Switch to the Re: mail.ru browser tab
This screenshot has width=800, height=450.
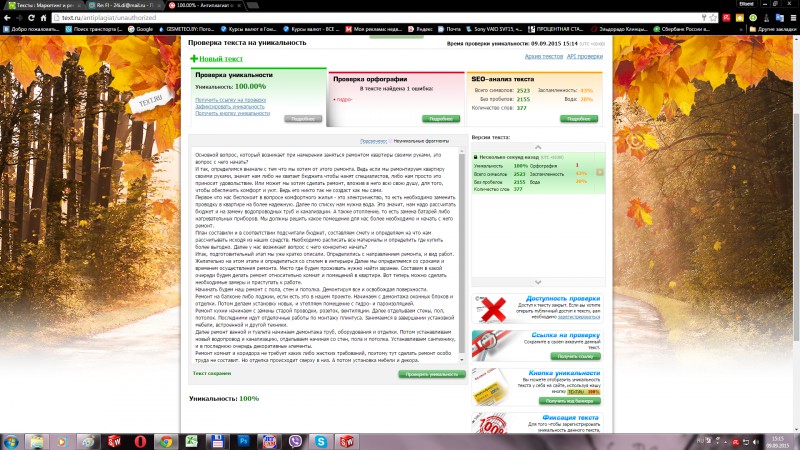tap(124, 5)
